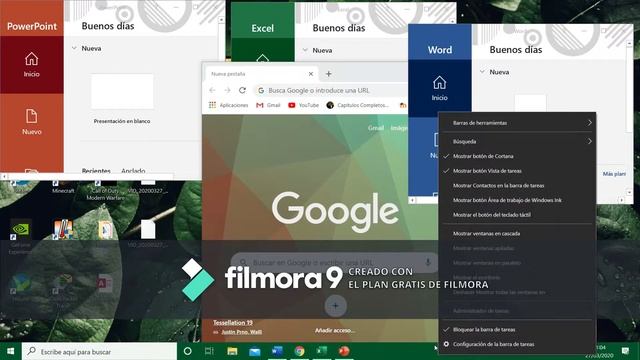Reload the page in Chrome
The height and width of the screenshot is (360, 640).
tap(242, 90)
